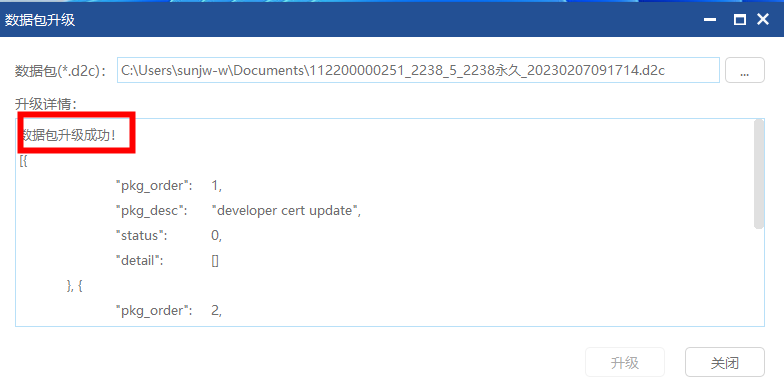The width and height of the screenshot is (784, 389).
Task: Open file browser via the "..." button
Action: [744, 70]
